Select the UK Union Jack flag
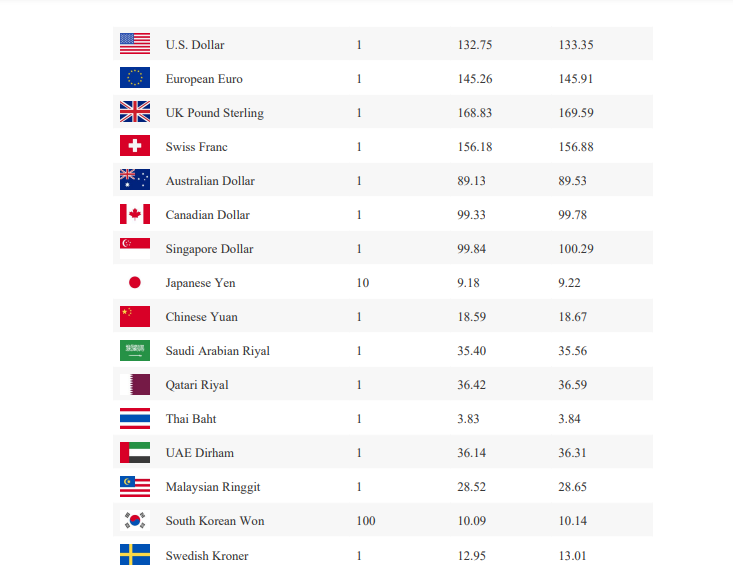Image resolution: width=733 pixels, height=567 pixels. tap(135, 112)
